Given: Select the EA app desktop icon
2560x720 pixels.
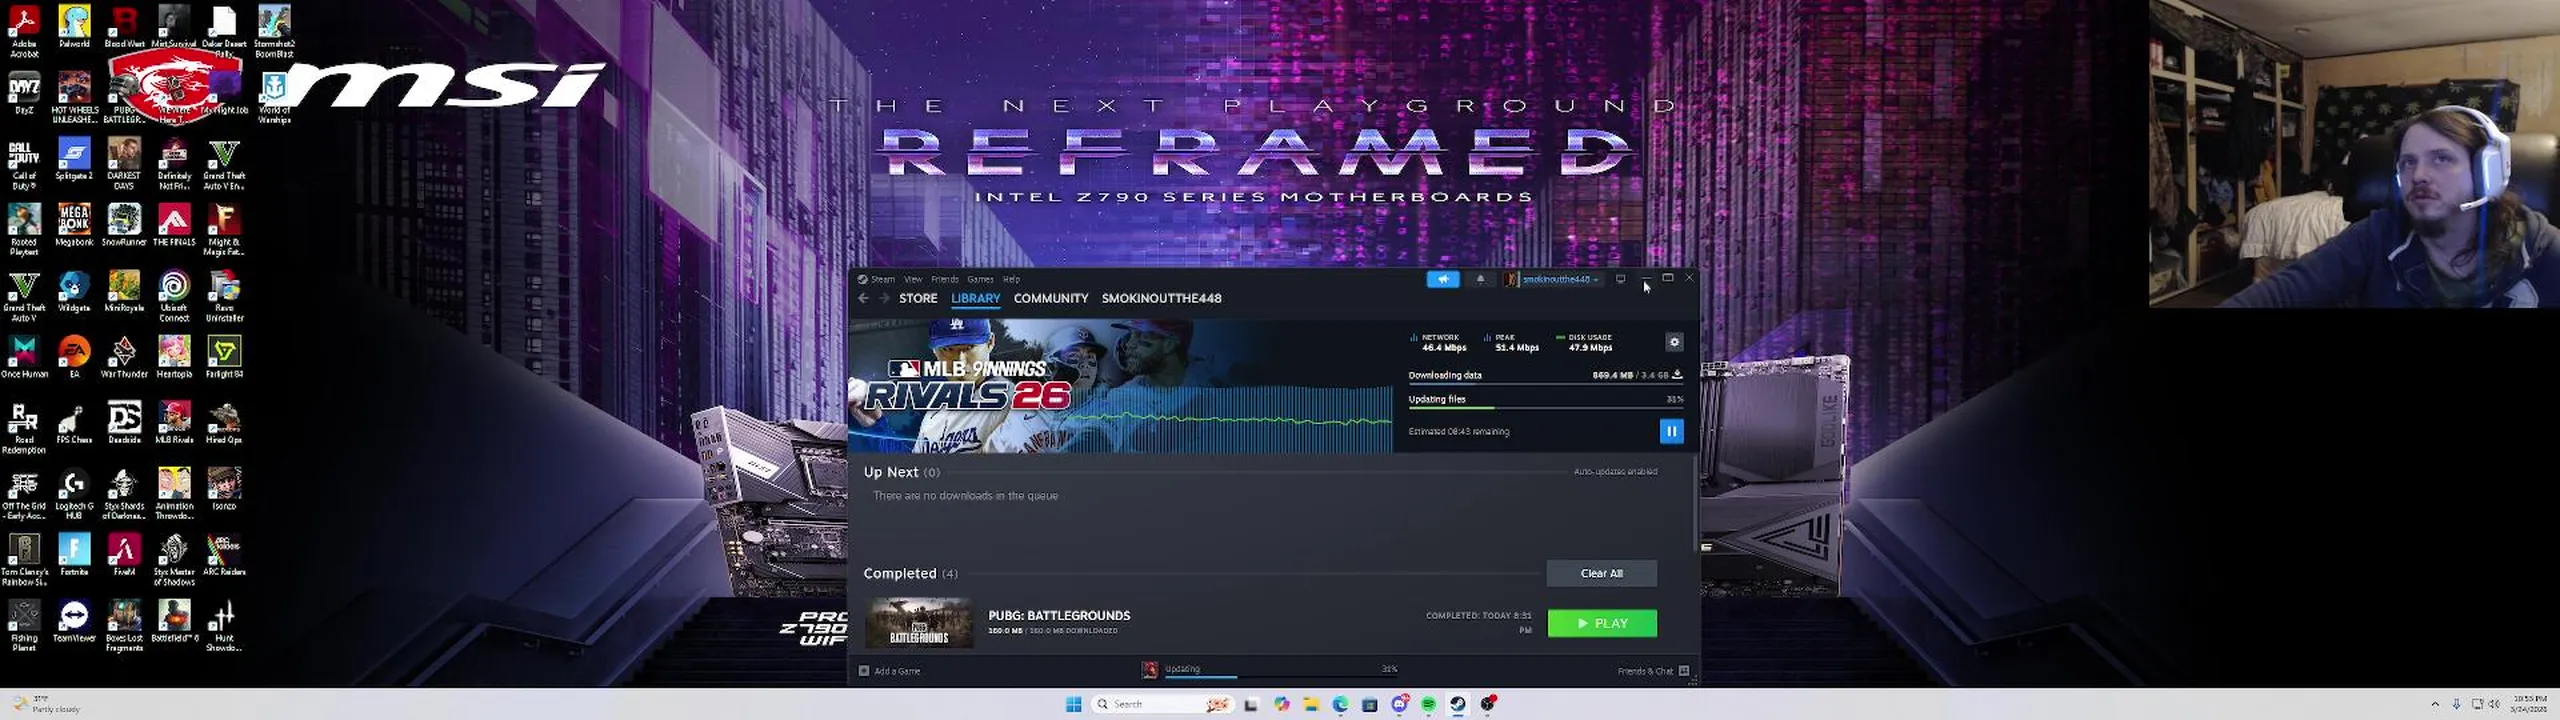Looking at the screenshot, I should coord(74,357).
